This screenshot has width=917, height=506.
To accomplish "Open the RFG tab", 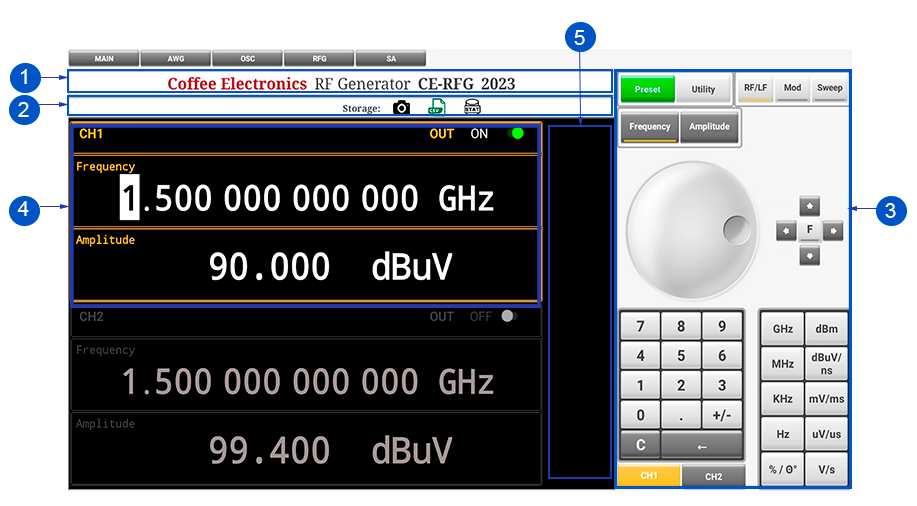I will pyautogui.click(x=319, y=58).
